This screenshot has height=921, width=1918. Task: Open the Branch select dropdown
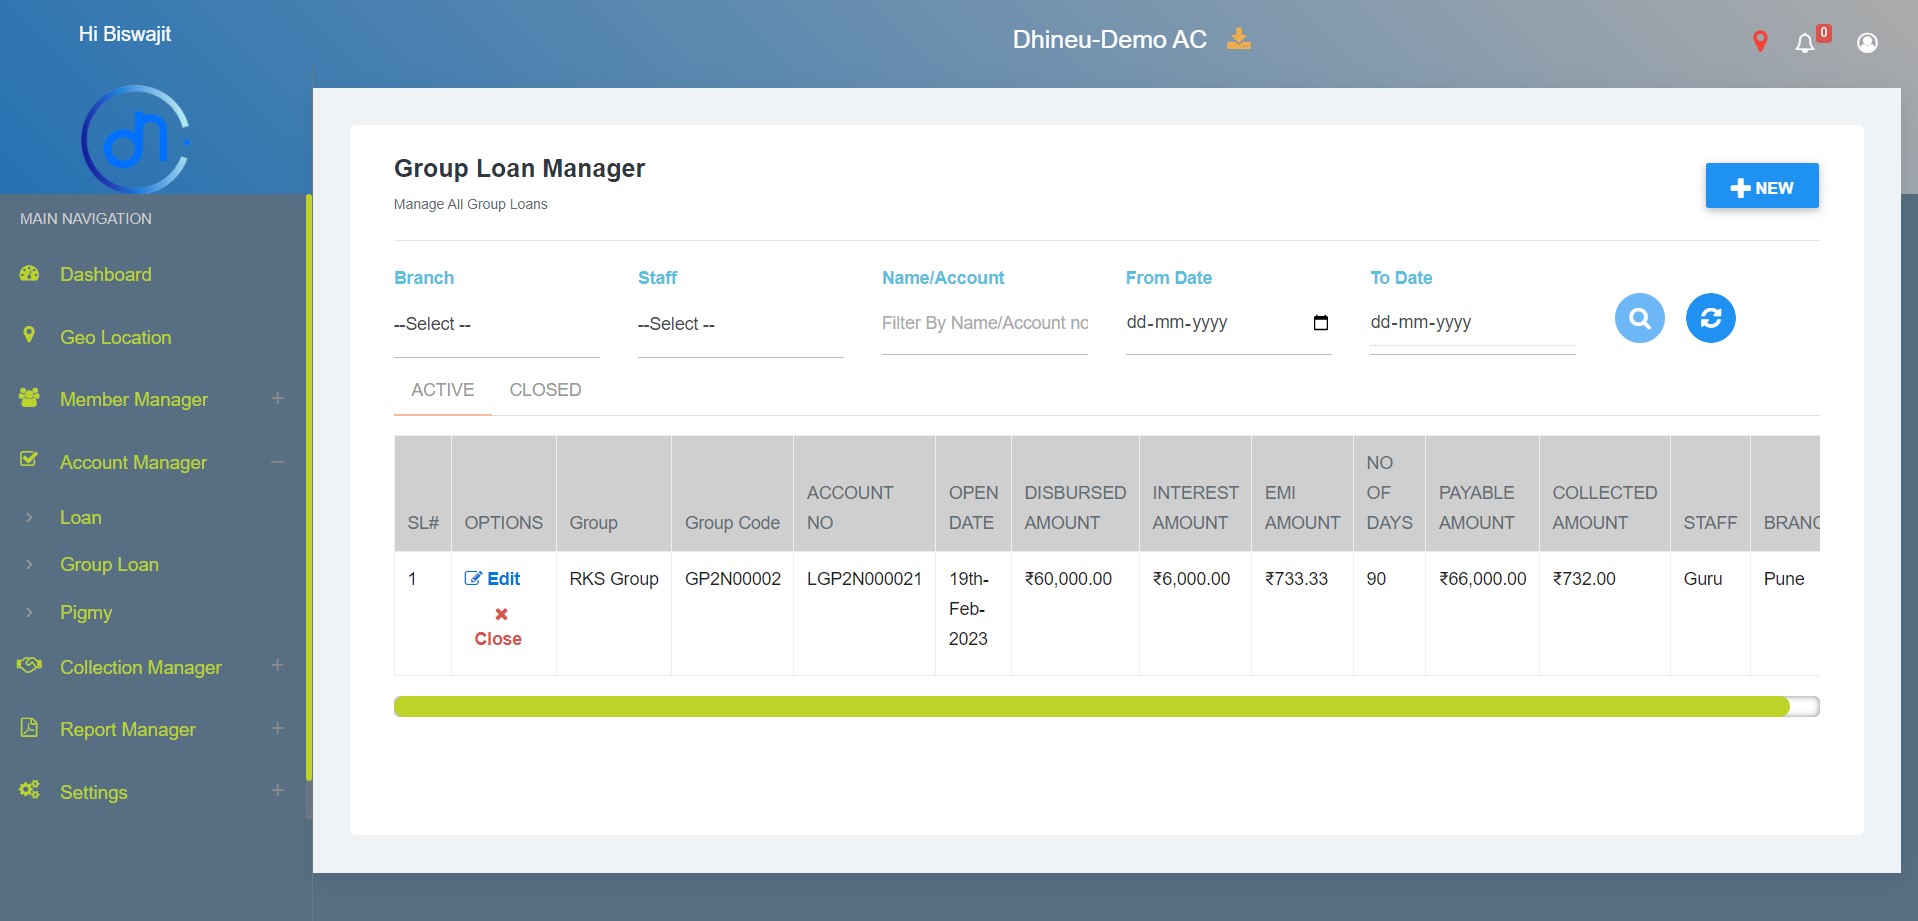click(x=496, y=324)
